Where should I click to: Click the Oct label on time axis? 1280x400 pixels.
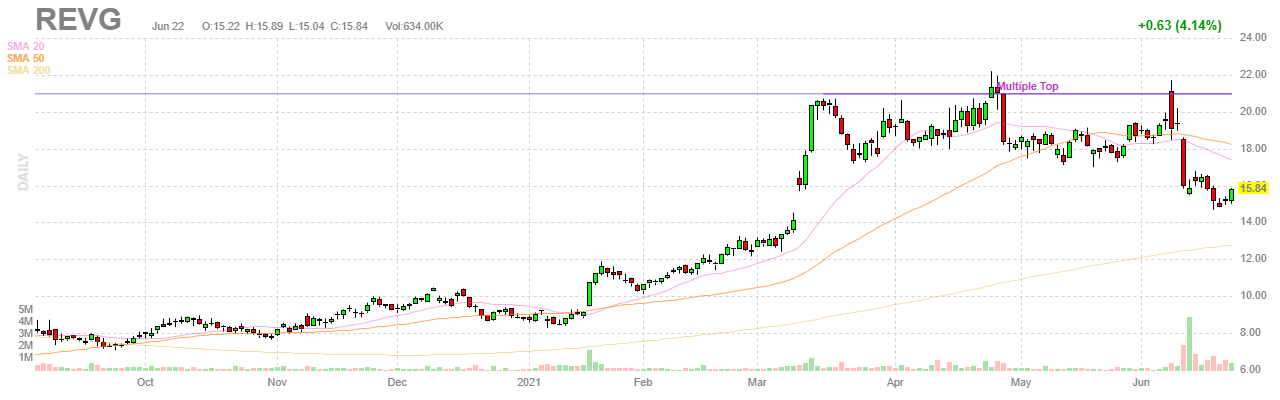tap(144, 382)
